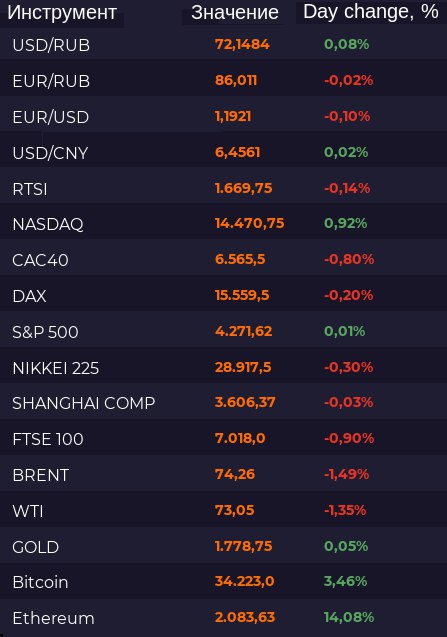447x637 pixels.
Task: Click the RTSI index name
Action: 30,189
